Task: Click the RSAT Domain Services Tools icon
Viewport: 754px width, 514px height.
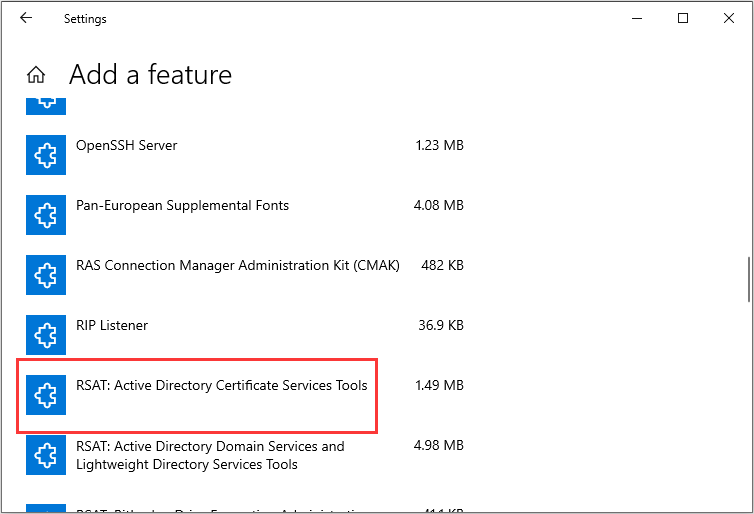Action: point(46,455)
